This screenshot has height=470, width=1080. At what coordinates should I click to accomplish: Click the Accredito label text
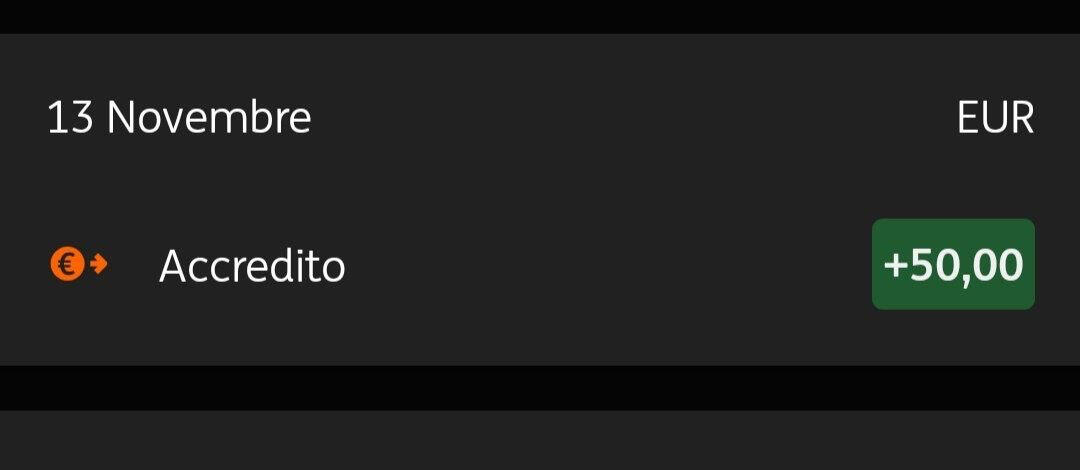point(252,266)
